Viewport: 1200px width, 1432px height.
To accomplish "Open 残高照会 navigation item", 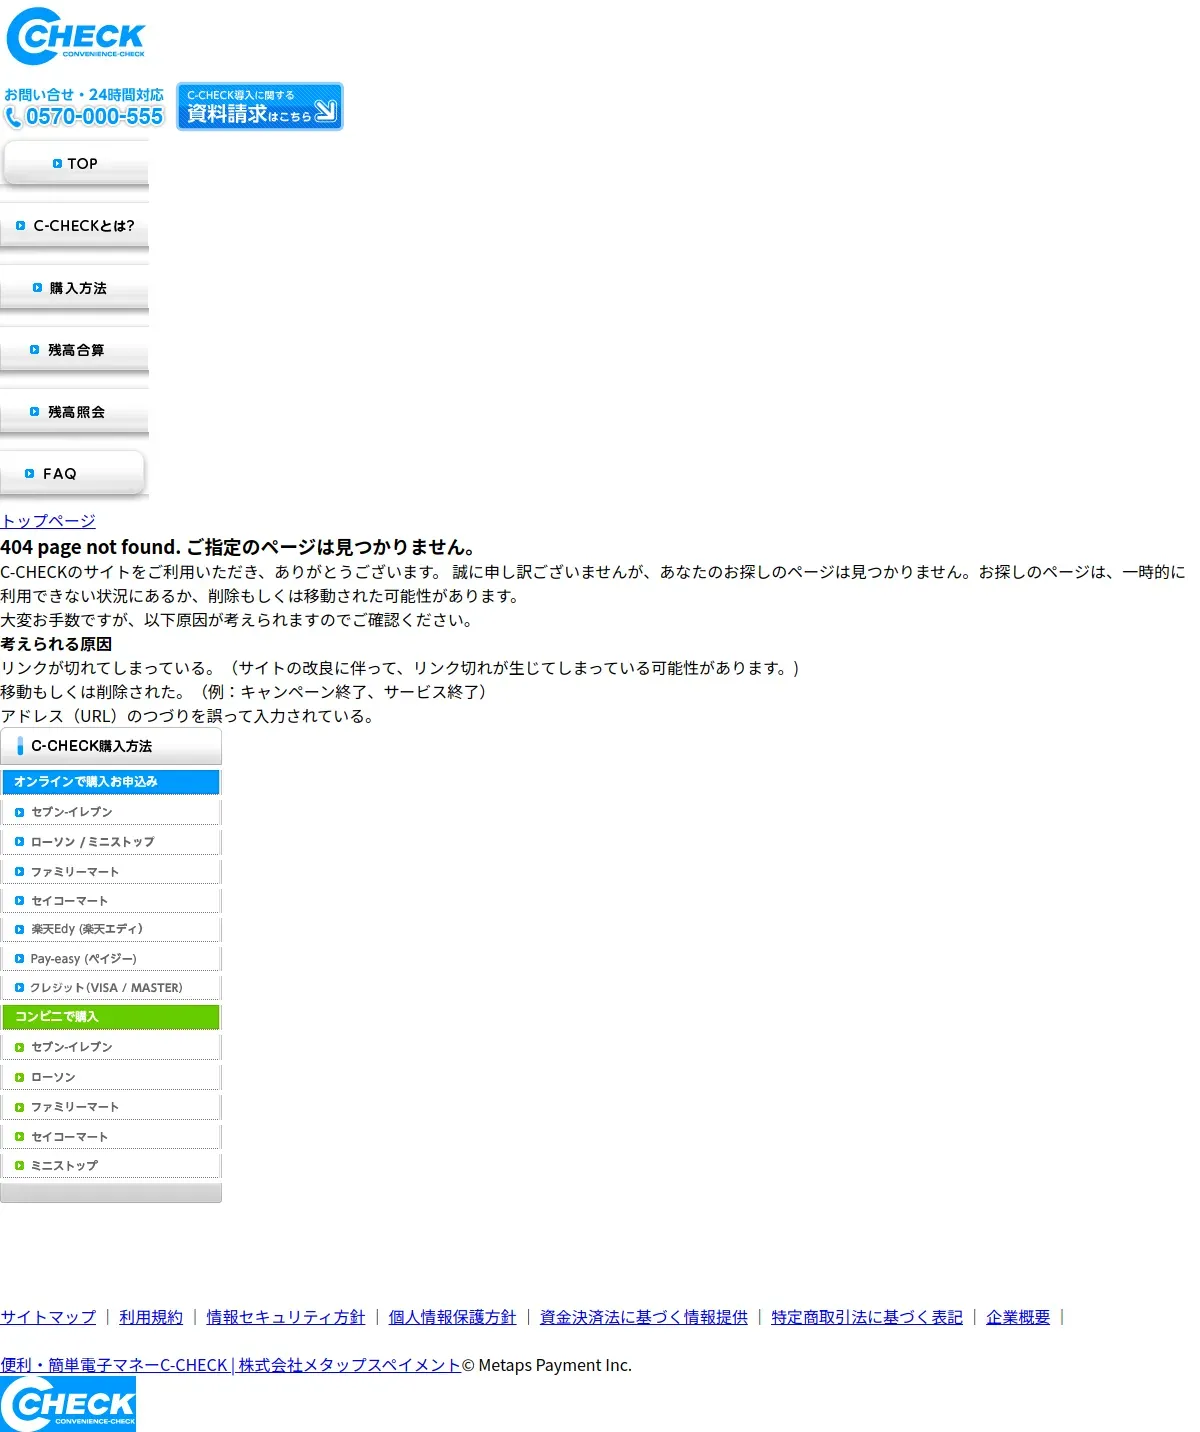I will [x=75, y=412].
